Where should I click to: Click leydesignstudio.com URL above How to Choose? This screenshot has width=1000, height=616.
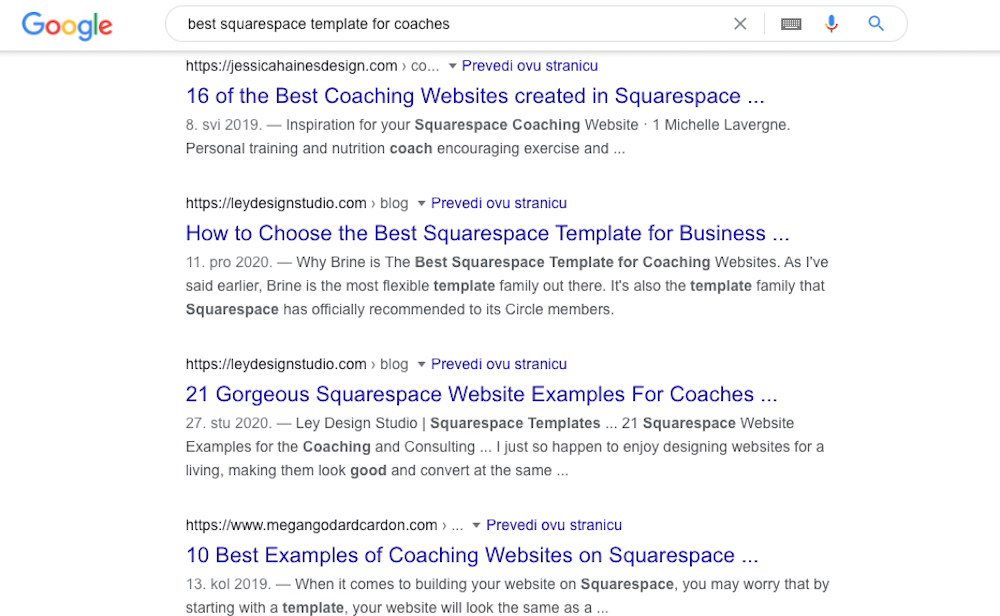(276, 203)
